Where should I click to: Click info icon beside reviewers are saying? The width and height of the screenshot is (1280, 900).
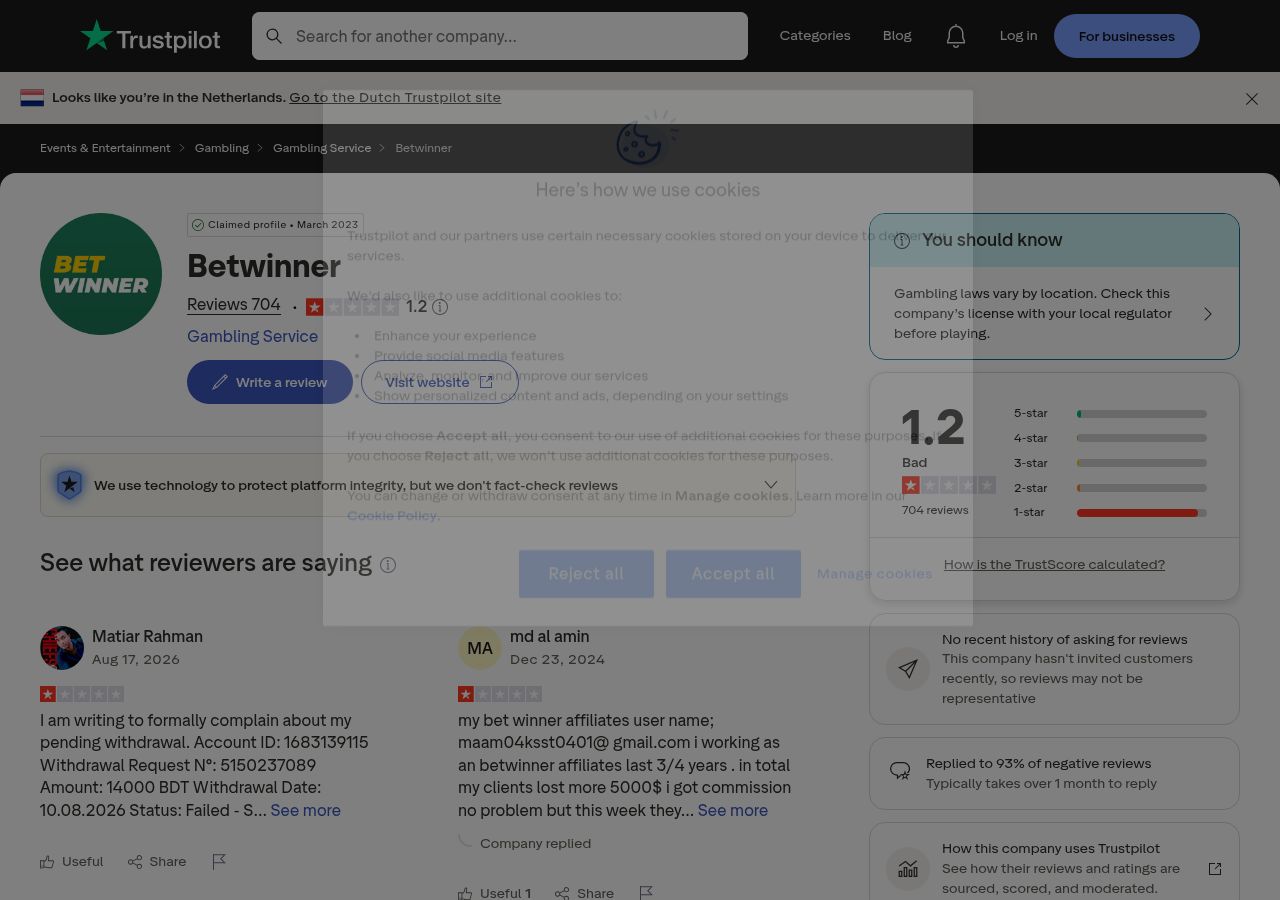point(388,565)
